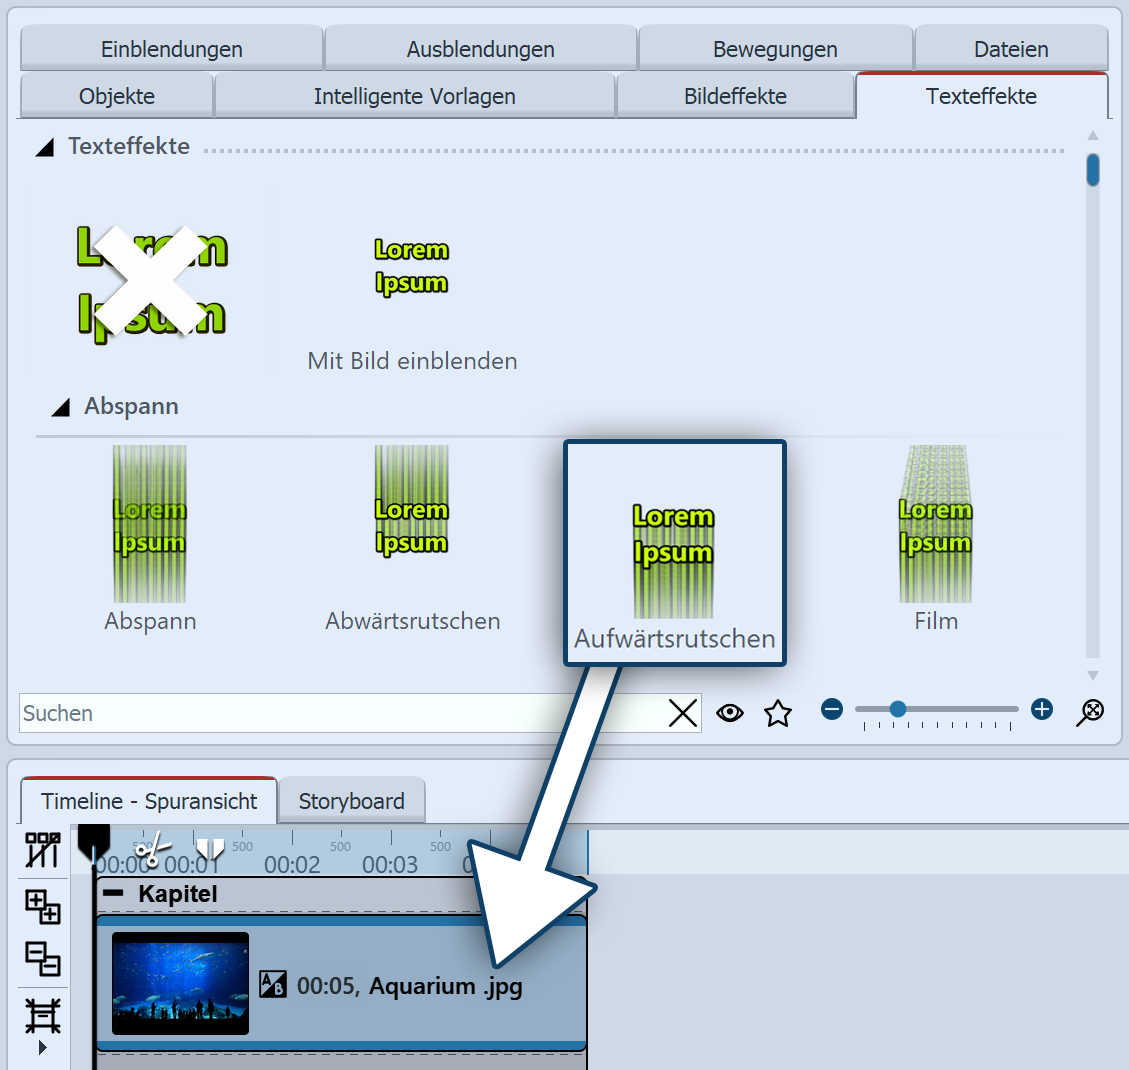Open the Storyboard tab
The width and height of the screenshot is (1129, 1070).
(x=351, y=801)
